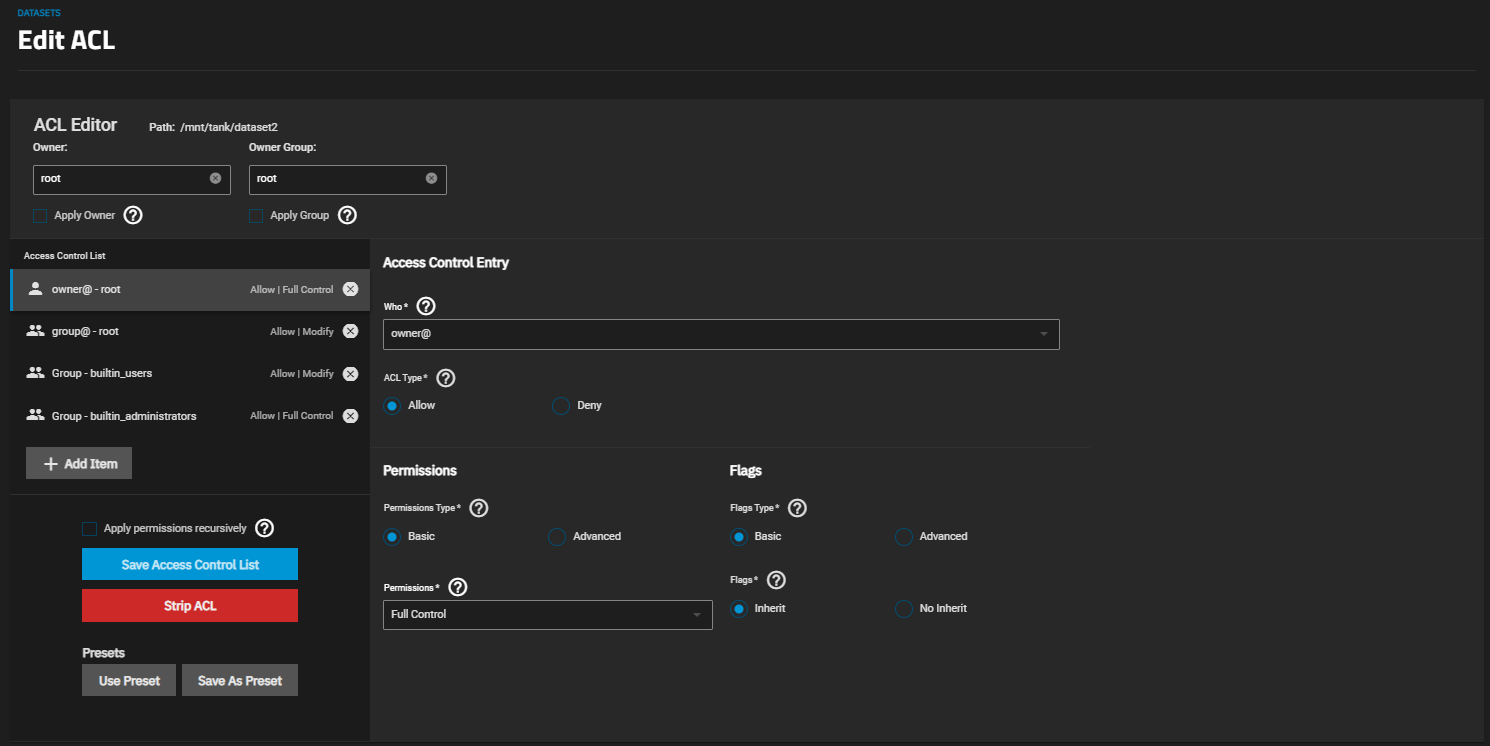Remove the owner@ - root ACL entry

pyautogui.click(x=350, y=290)
